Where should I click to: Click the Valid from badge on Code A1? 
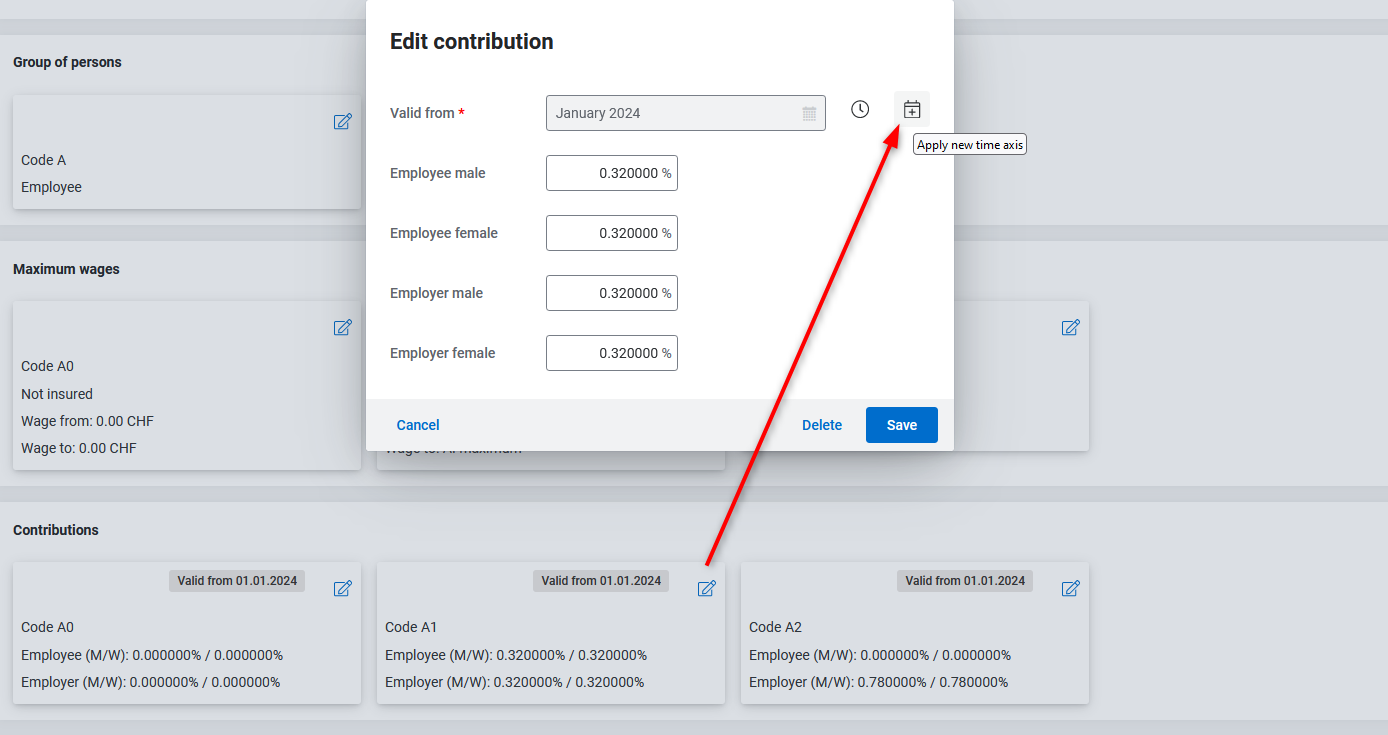[601, 581]
